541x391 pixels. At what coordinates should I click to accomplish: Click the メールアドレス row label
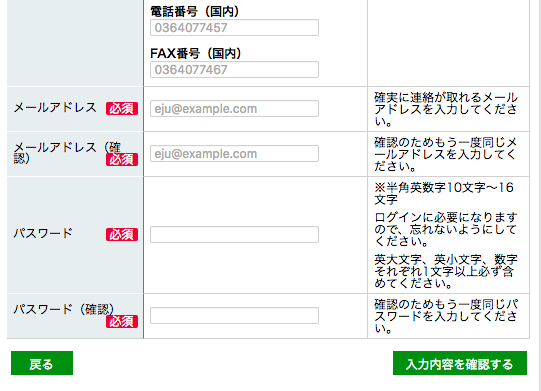click(x=55, y=108)
